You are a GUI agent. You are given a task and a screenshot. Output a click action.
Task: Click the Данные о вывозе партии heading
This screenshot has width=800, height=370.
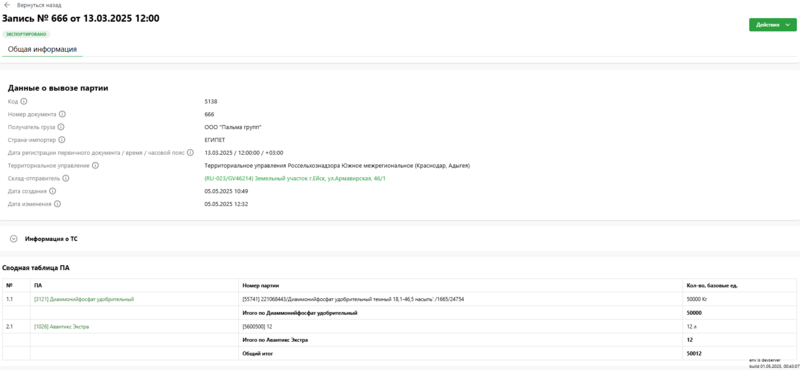[58, 88]
